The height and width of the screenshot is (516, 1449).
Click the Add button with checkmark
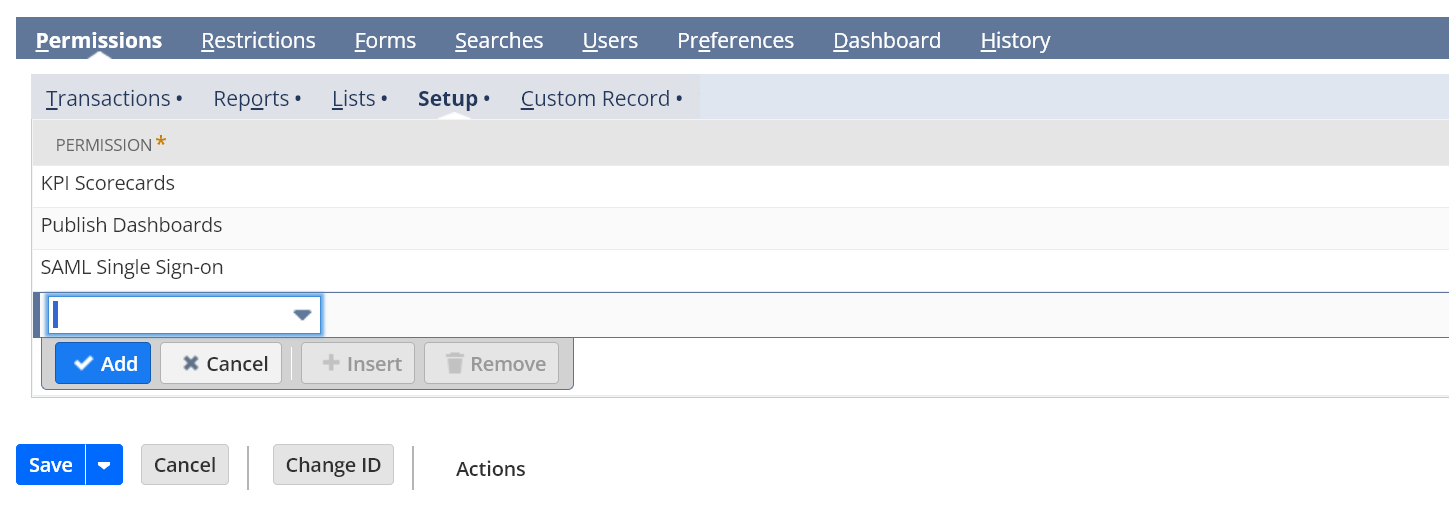click(103, 364)
